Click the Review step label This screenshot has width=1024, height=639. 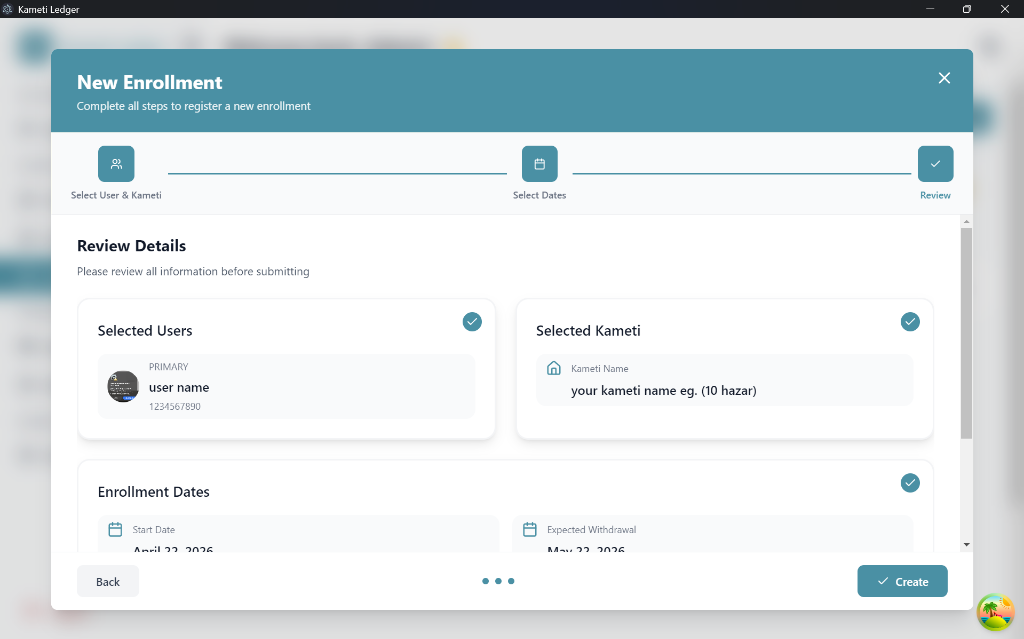(x=935, y=195)
